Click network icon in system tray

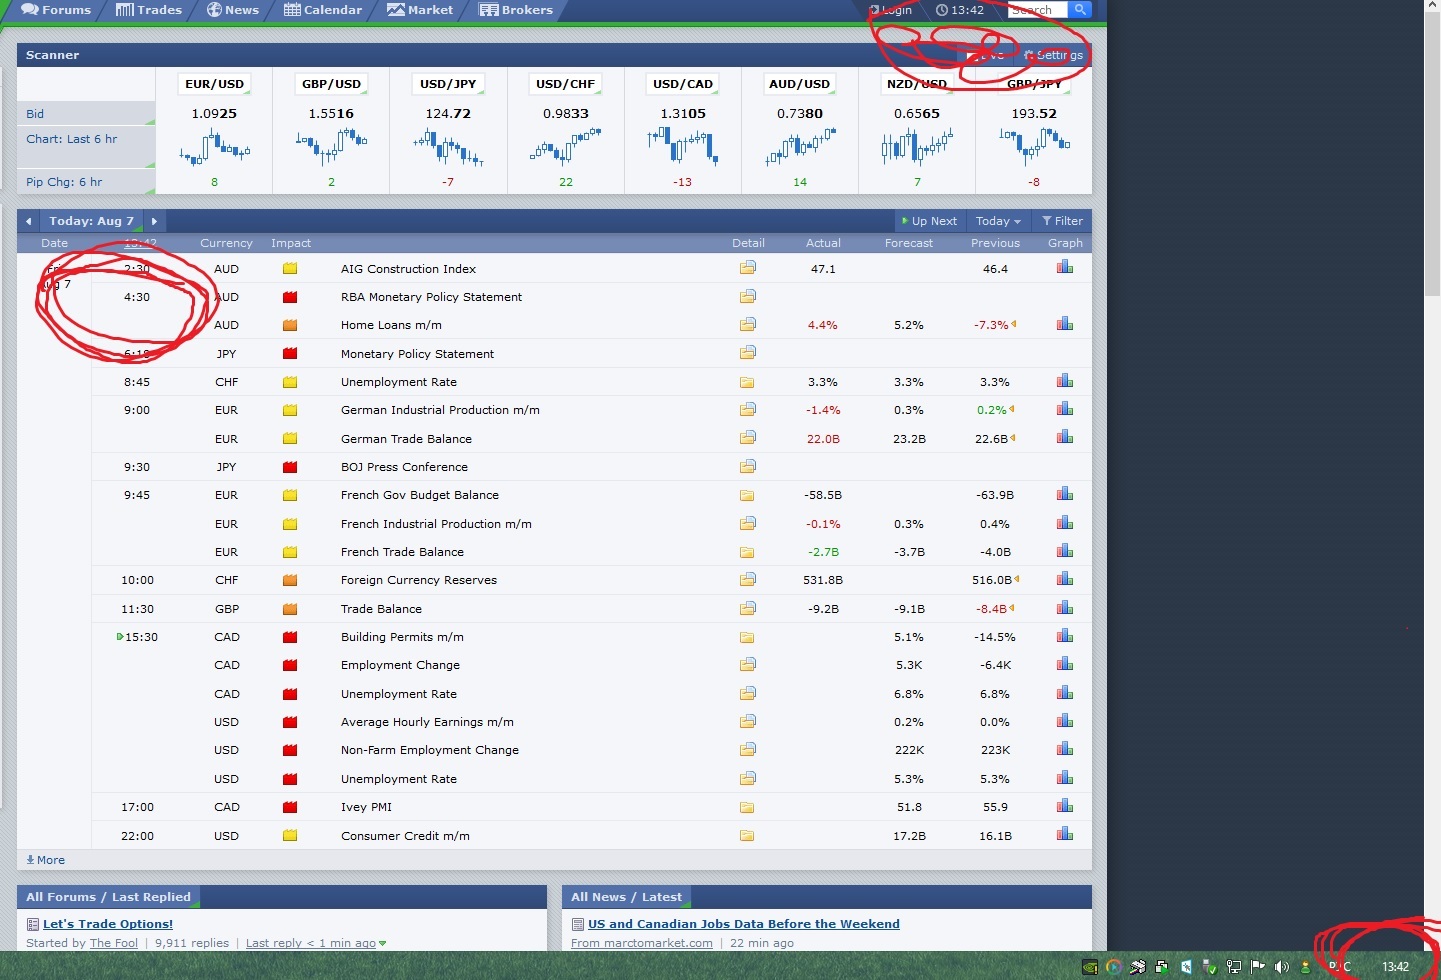coord(1233,967)
